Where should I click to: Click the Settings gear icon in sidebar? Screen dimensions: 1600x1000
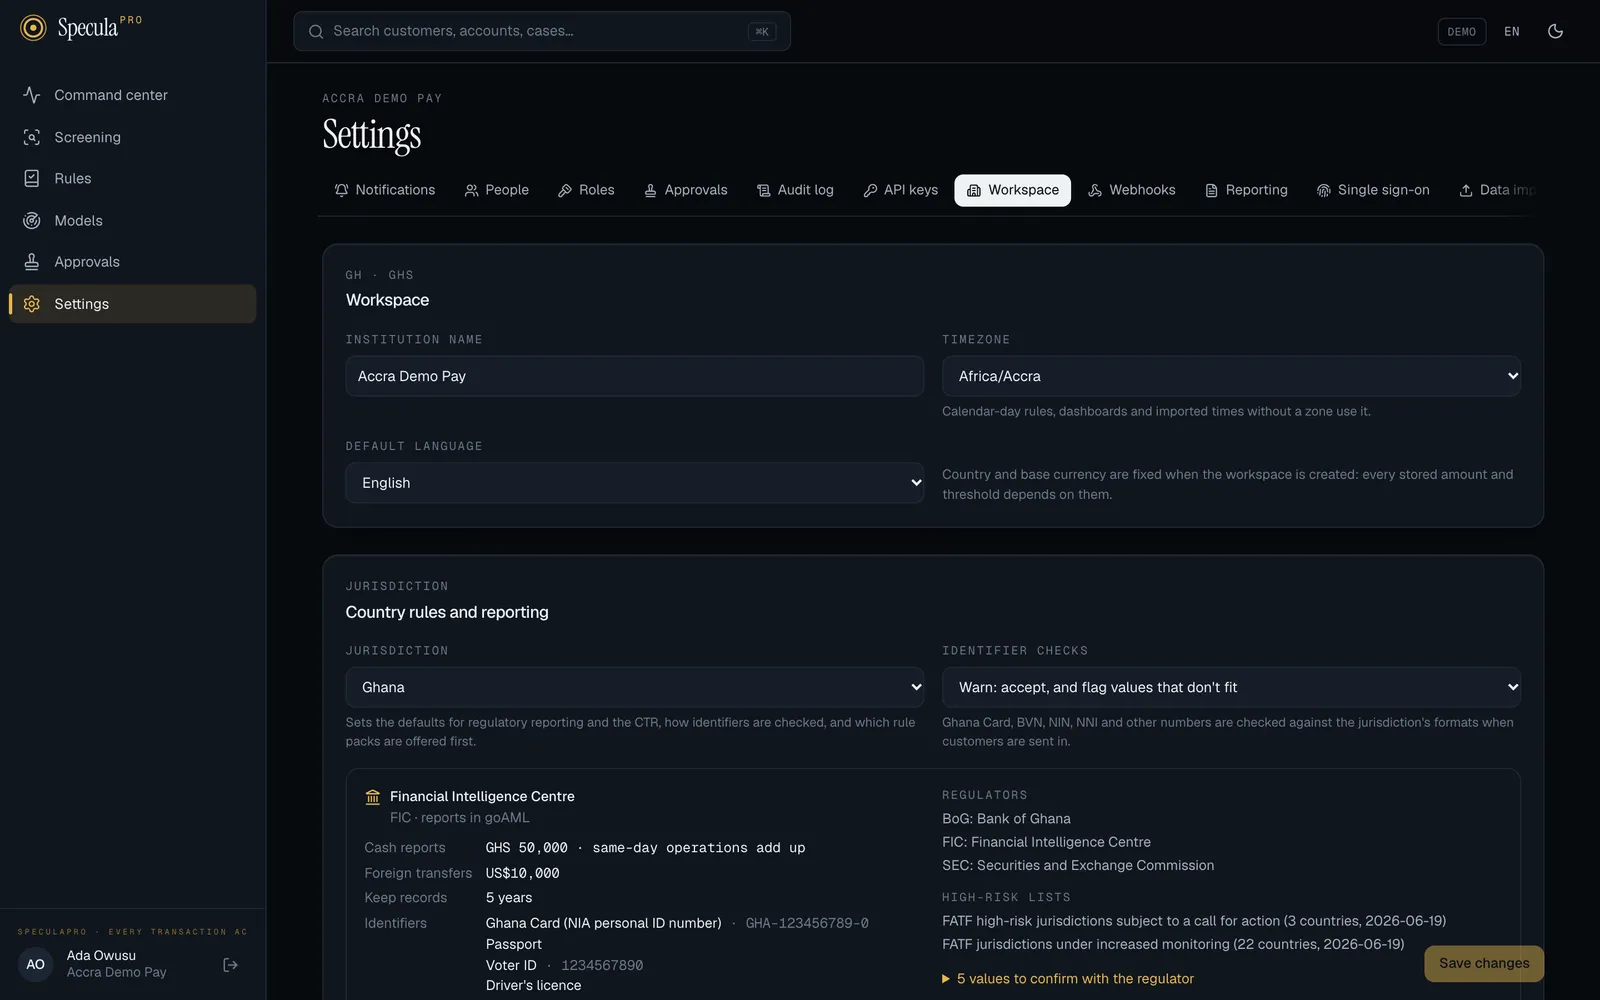32,304
